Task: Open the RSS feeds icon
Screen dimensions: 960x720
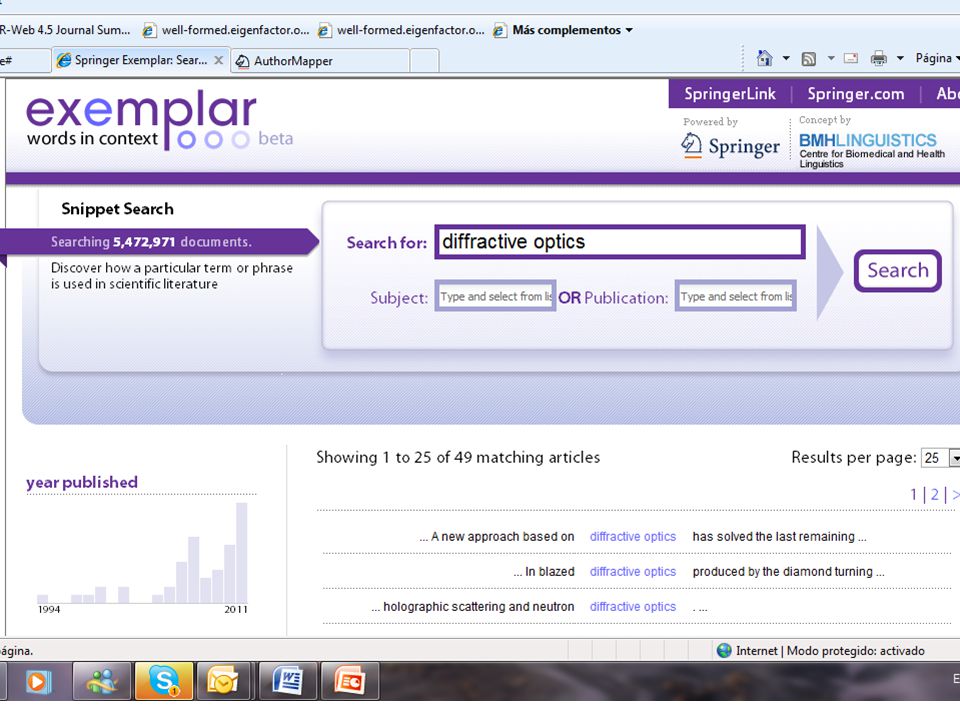Action: 809,59
